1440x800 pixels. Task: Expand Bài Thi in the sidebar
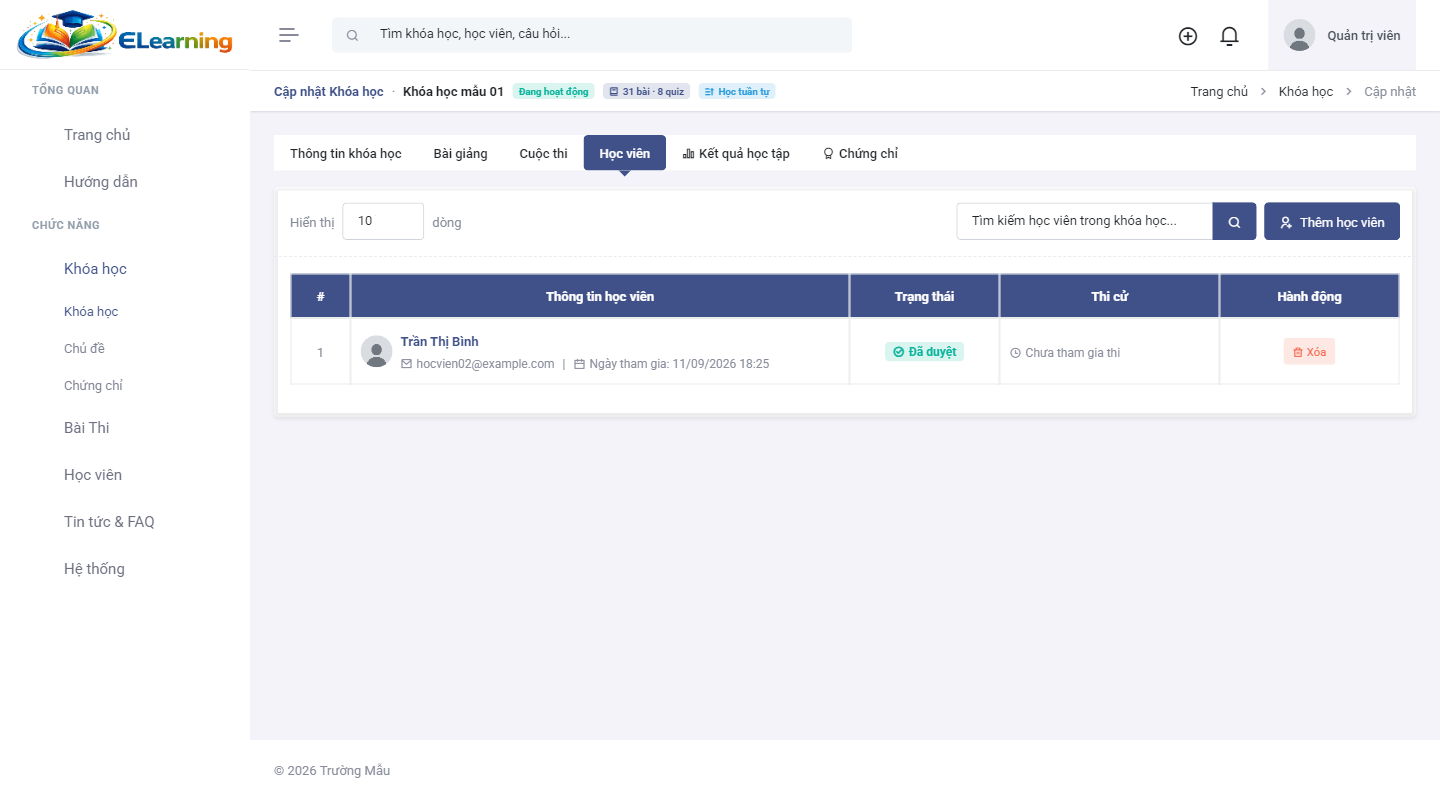(87, 428)
